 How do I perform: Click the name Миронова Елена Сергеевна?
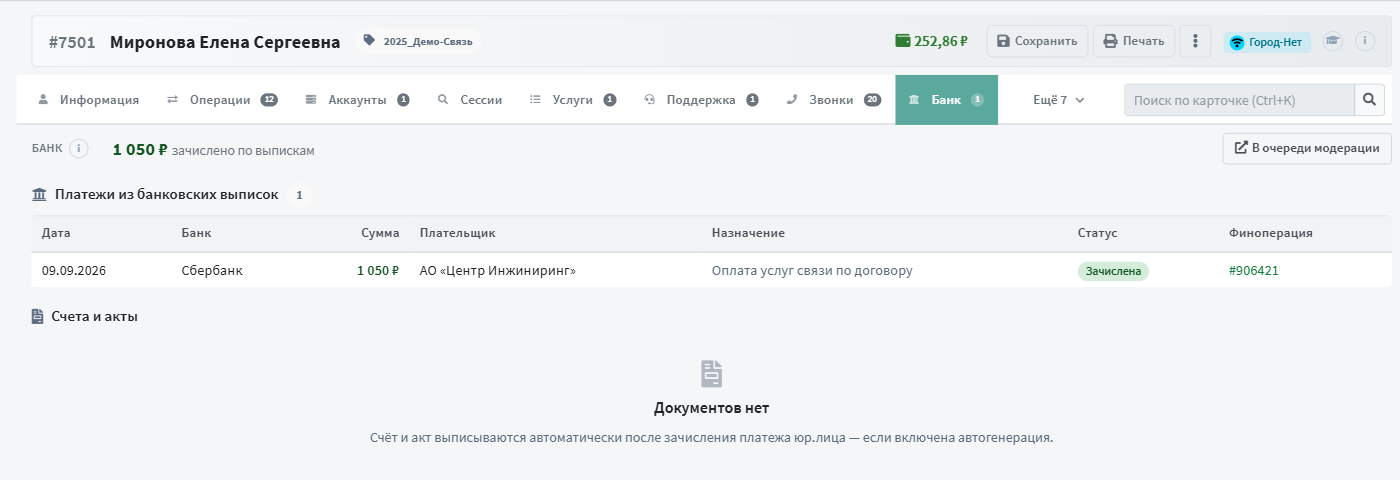coord(225,42)
